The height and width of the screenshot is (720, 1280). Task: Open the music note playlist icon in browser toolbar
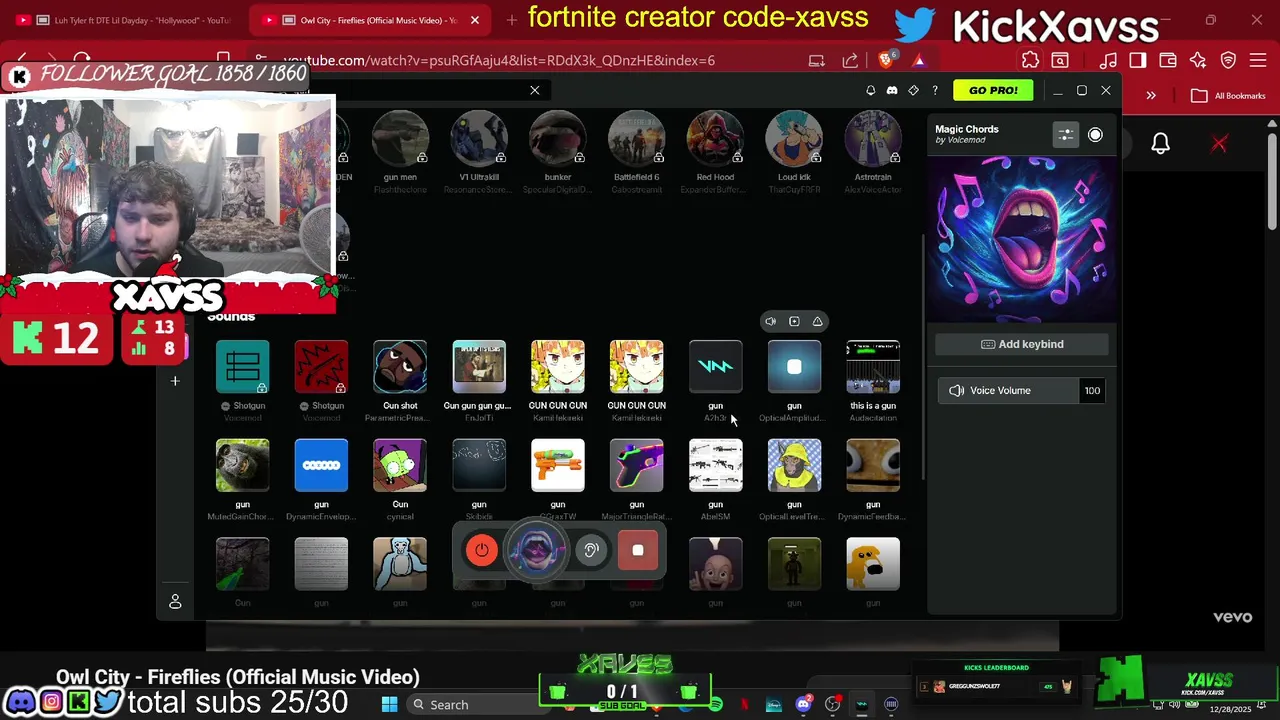point(1108,60)
